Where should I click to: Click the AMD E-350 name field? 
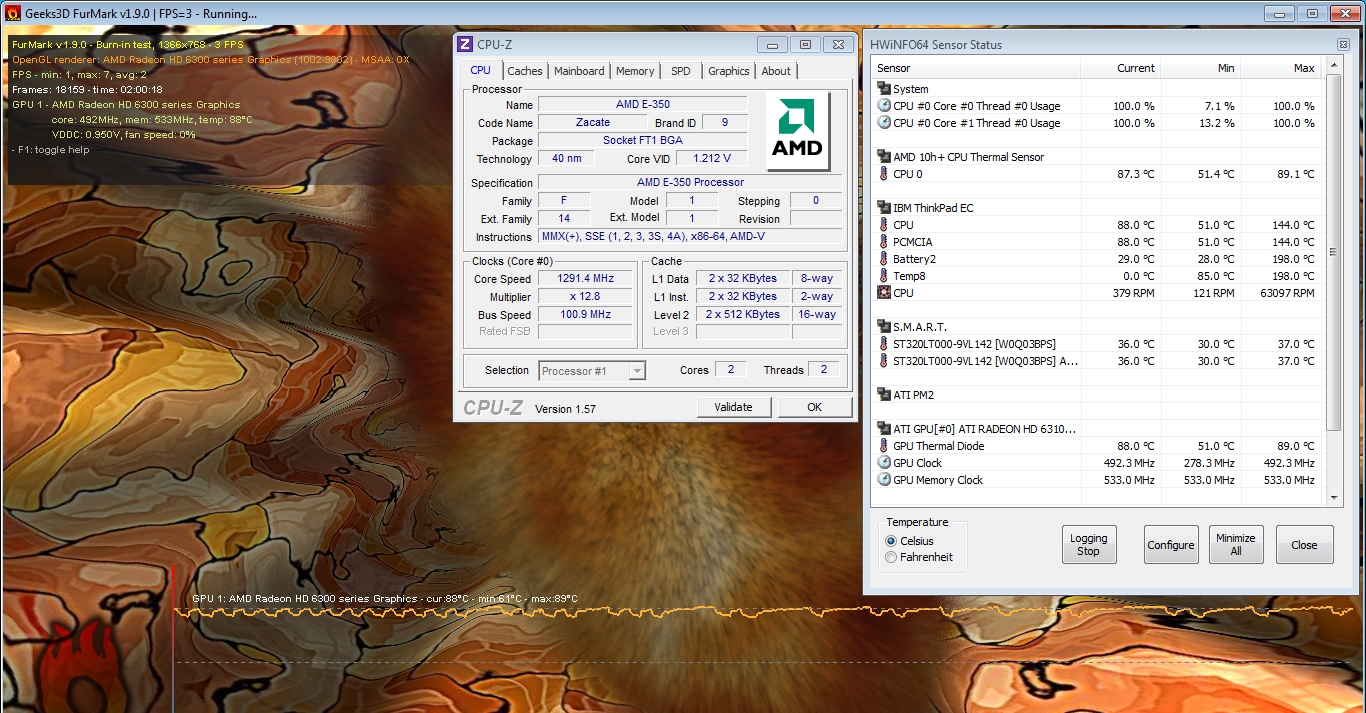pyautogui.click(x=642, y=105)
